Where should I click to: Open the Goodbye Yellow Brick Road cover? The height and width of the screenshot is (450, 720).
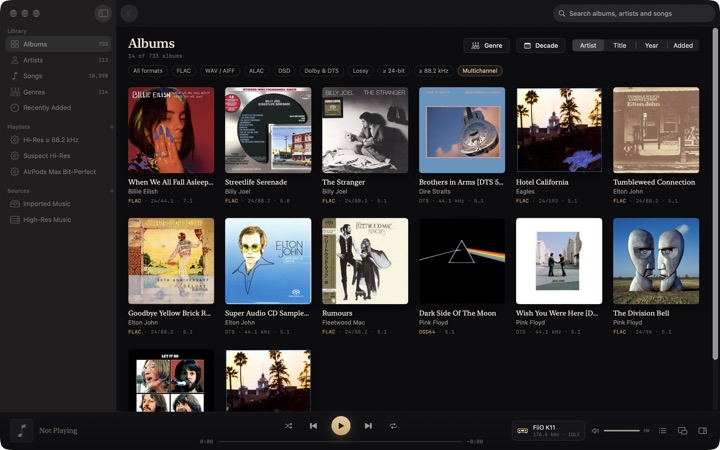[171, 261]
